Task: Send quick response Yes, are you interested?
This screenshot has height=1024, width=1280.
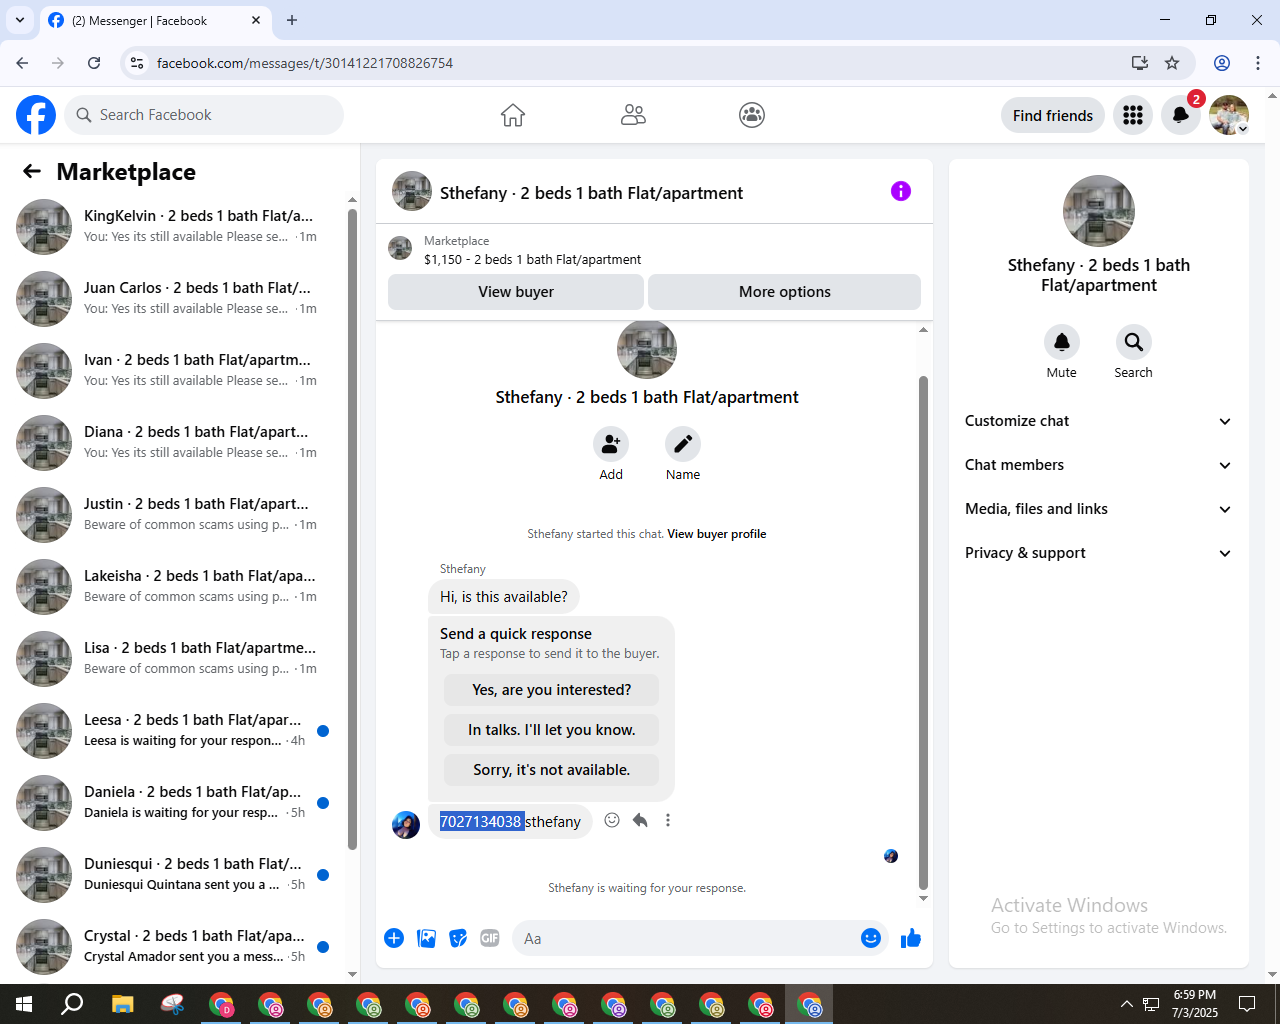Action: click(x=552, y=690)
